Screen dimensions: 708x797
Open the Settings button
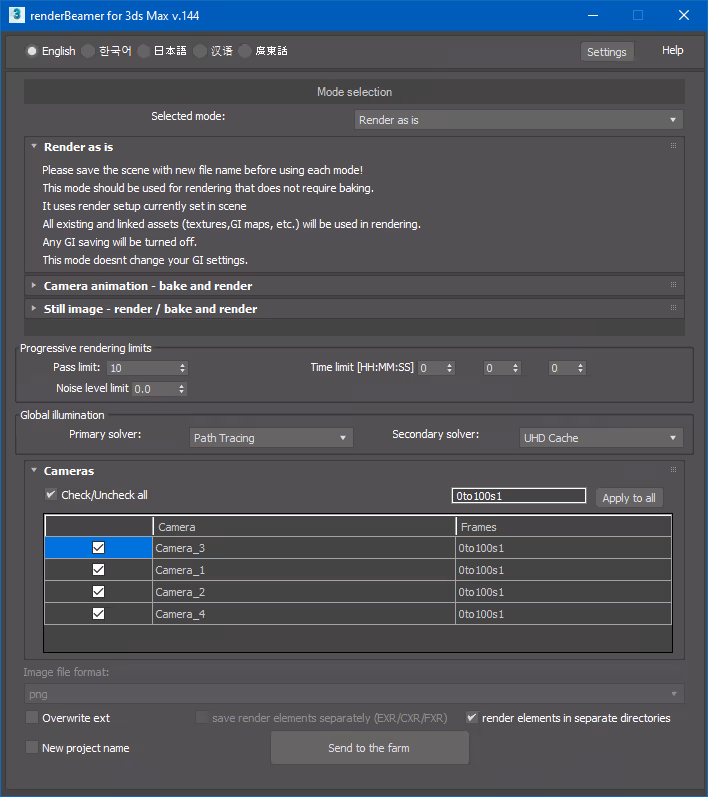pyautogui.click(x=607, y=52)
